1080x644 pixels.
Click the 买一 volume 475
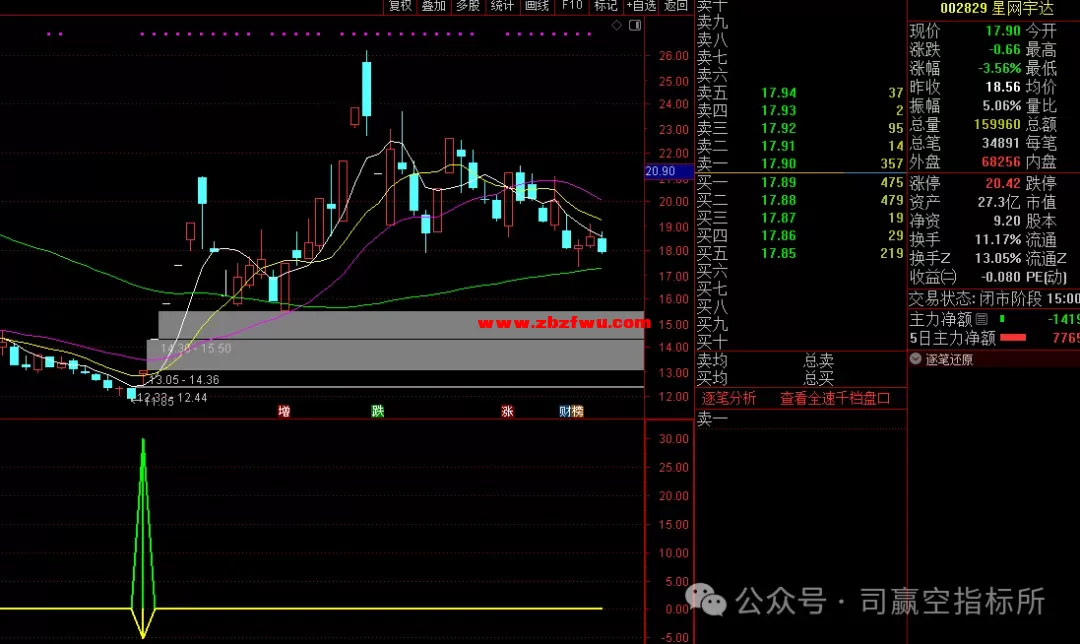tap(891, 182)
